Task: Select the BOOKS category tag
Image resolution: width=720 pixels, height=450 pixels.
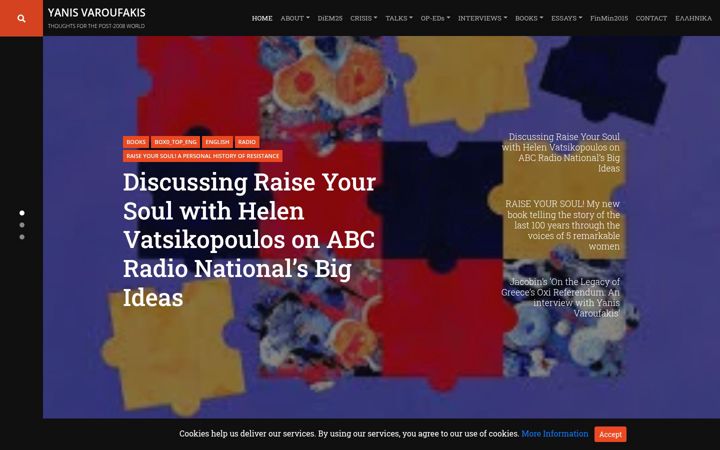Action: click(136, 142)
